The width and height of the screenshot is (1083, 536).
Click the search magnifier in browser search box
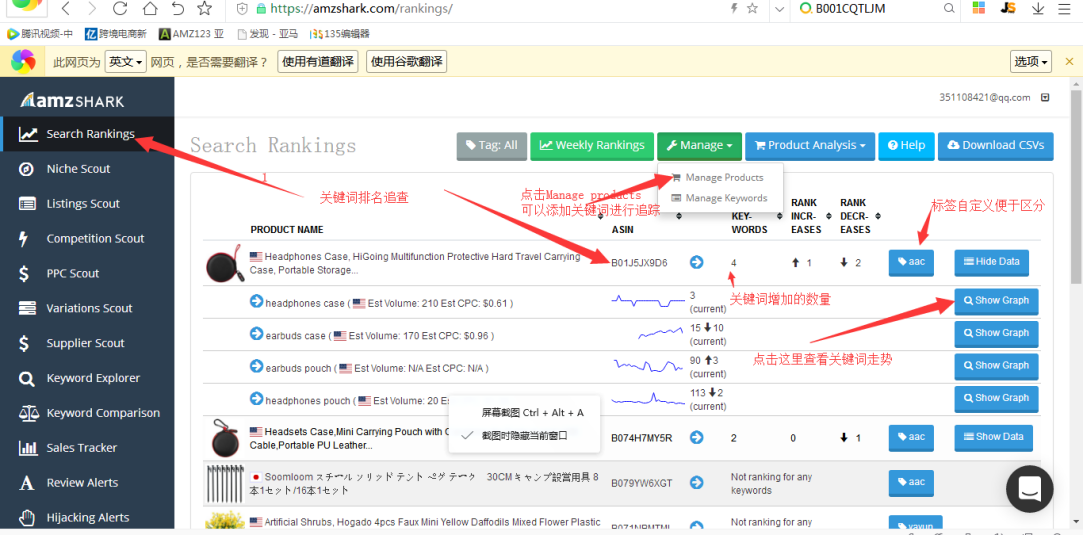pos(950,8)
